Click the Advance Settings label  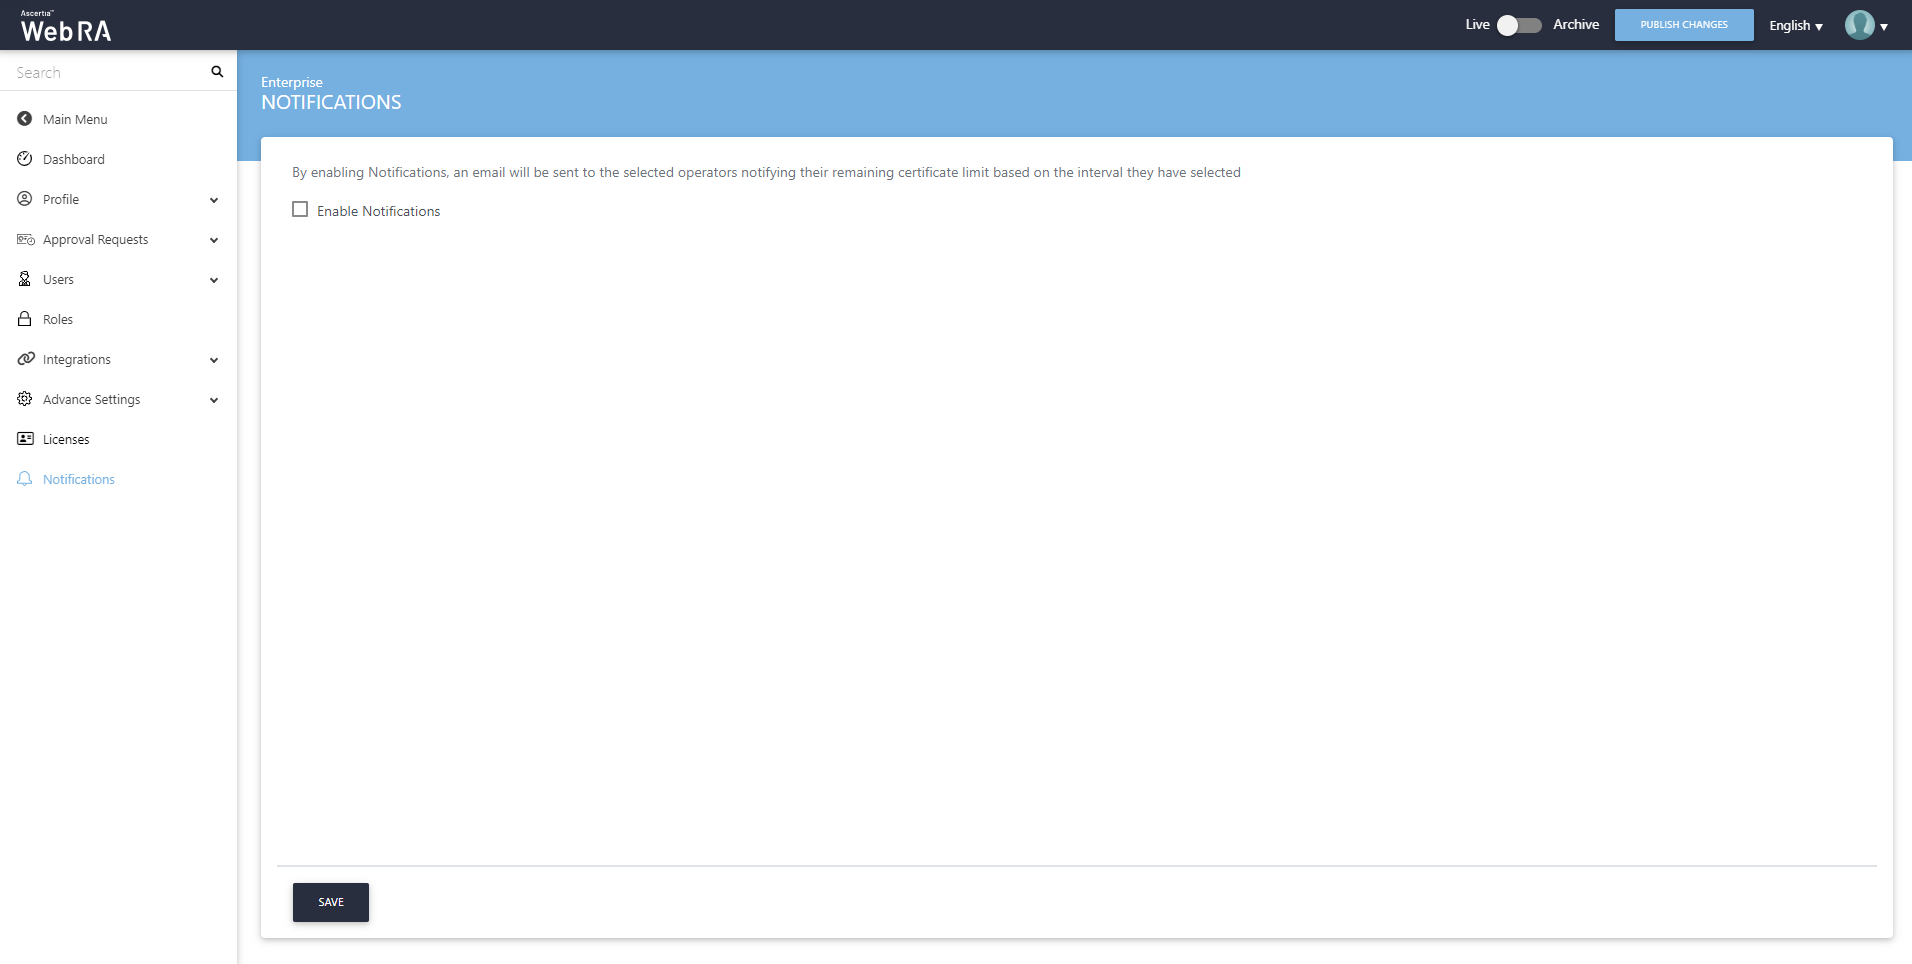click(x=92, y=400)
